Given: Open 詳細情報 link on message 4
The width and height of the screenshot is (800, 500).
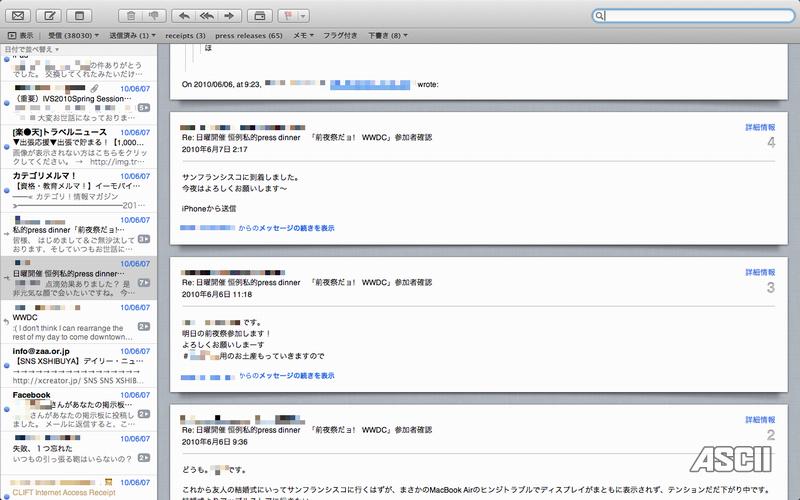Looking at the screenshot, I should (760, 127).
